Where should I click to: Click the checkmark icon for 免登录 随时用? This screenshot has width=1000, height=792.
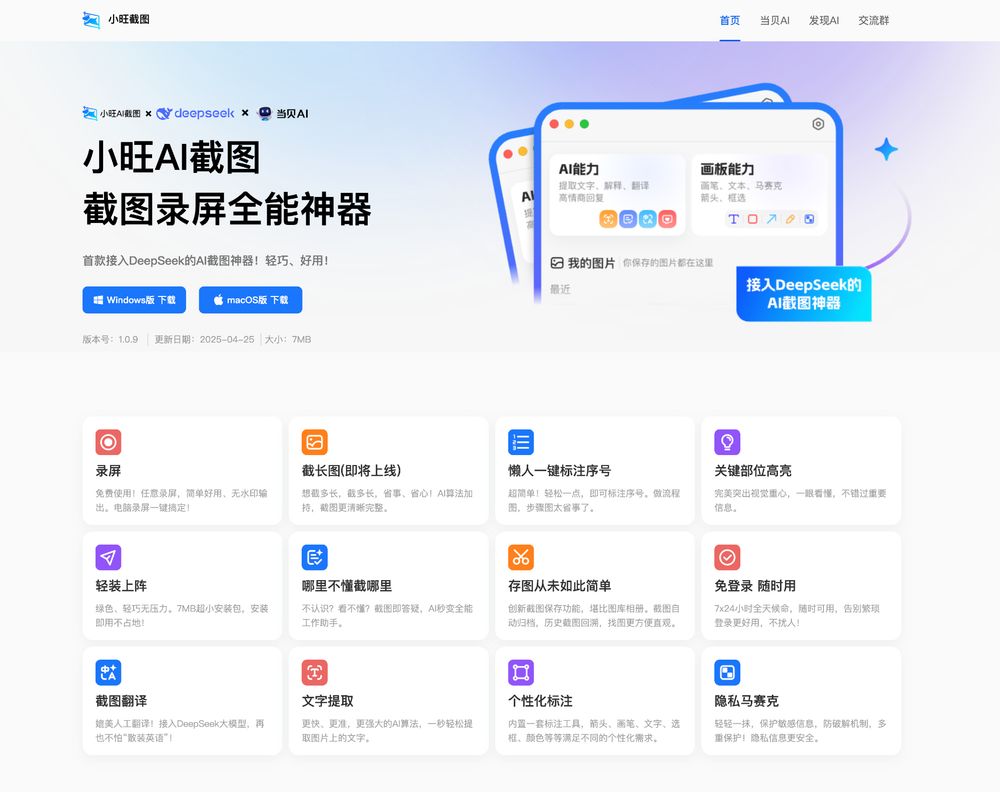[727, 557]
